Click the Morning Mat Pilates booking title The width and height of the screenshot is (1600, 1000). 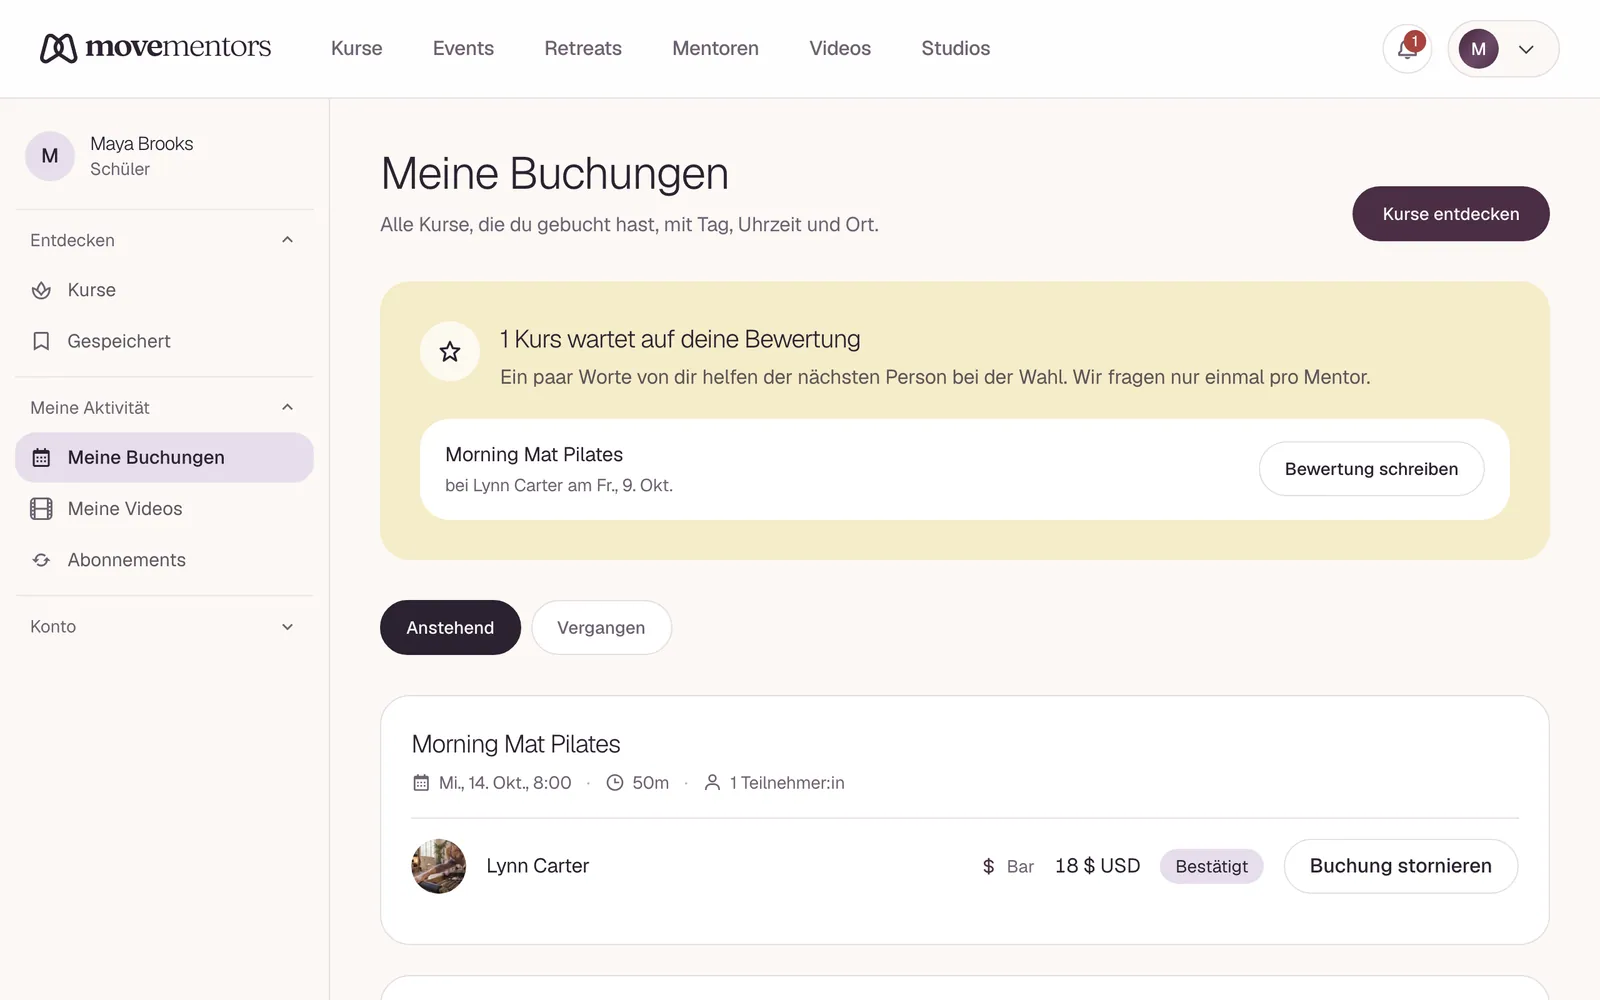[516, 744]
